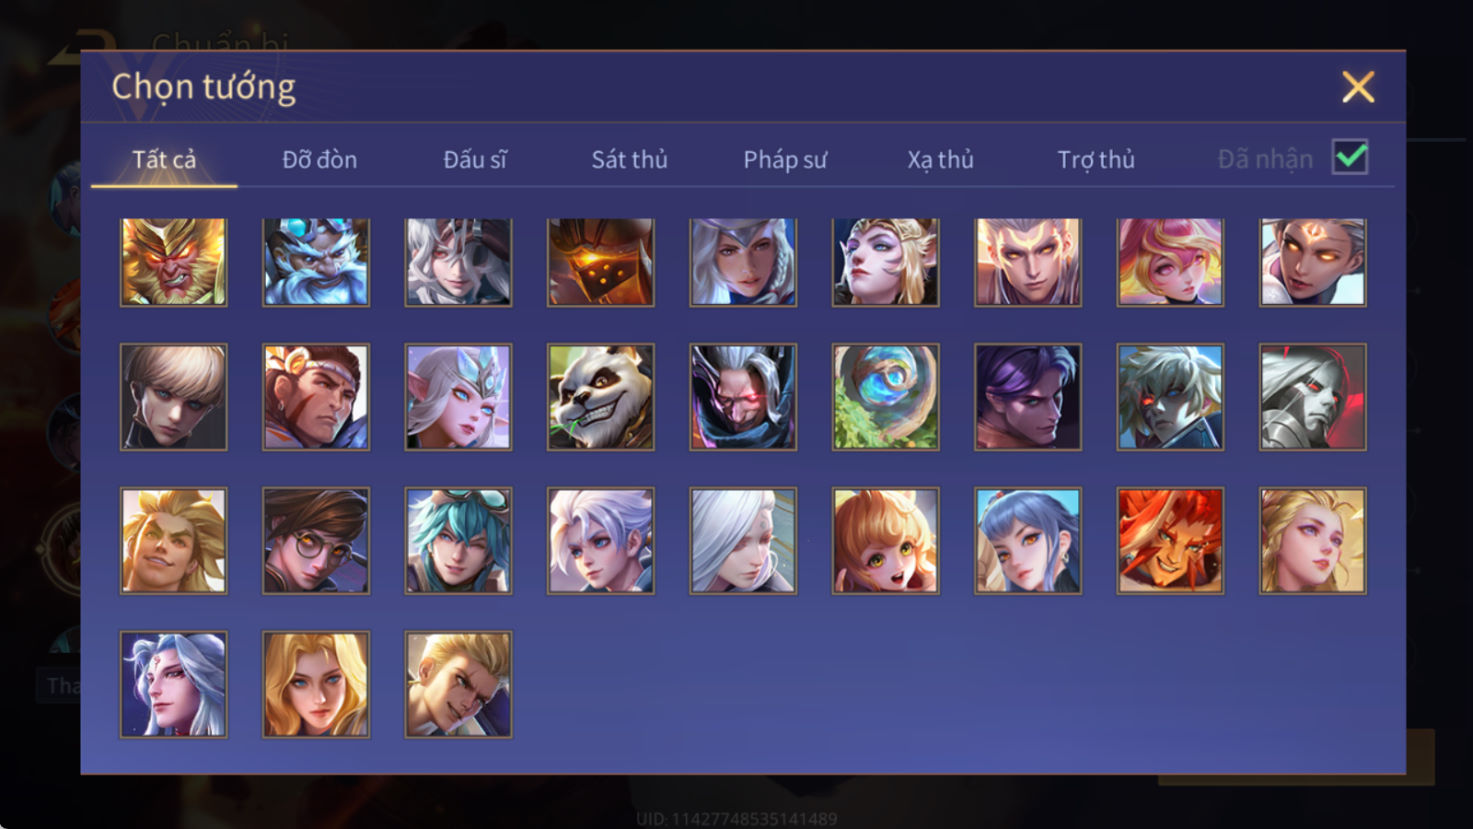Select the swirling blue orb hero portrait

(x=885, y=397)
